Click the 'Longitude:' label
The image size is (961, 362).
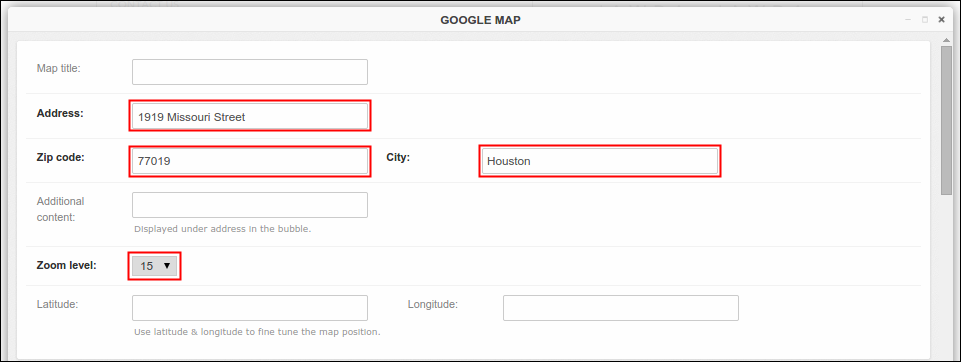(433, 304)
